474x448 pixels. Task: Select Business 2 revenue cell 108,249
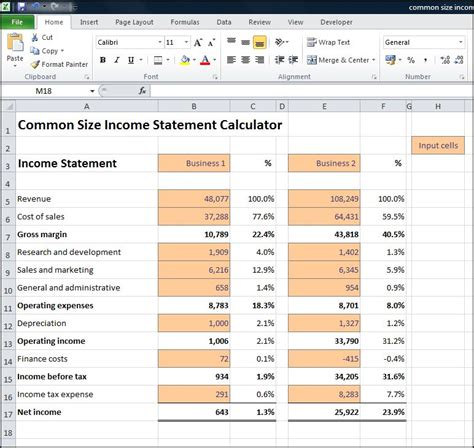[x=324, y=199]
